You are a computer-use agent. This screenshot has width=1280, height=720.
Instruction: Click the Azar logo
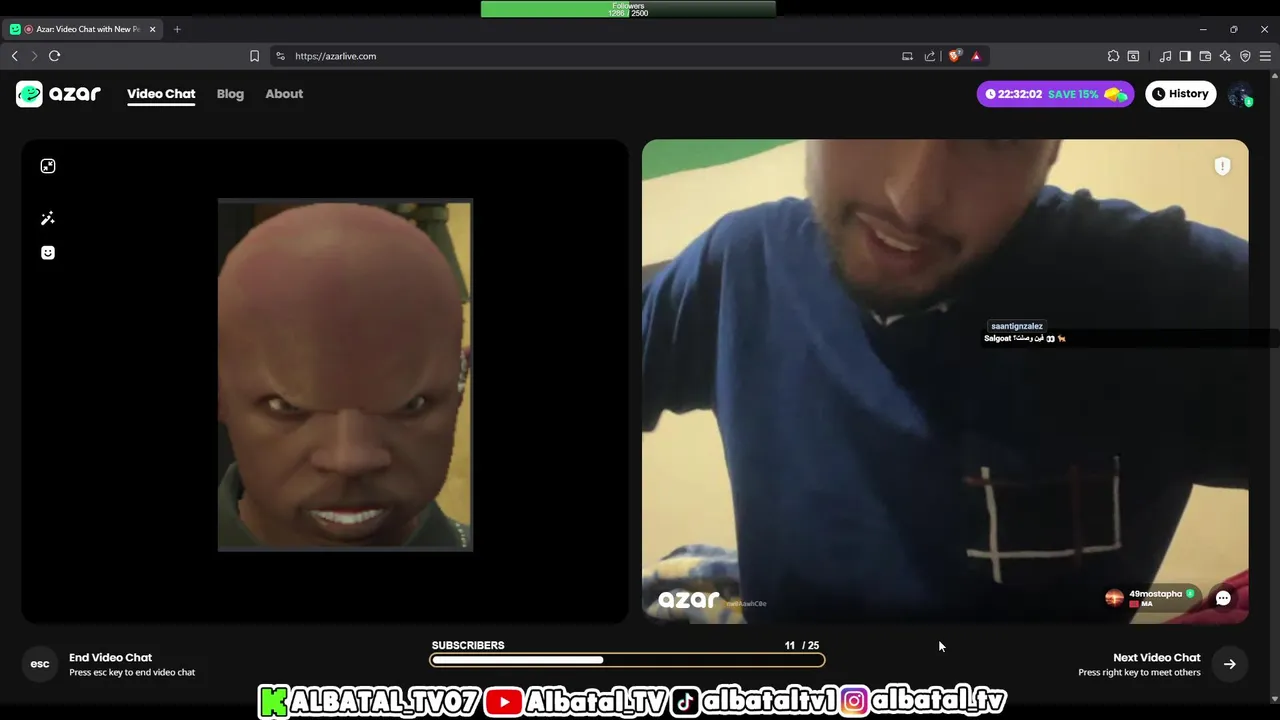58,94
